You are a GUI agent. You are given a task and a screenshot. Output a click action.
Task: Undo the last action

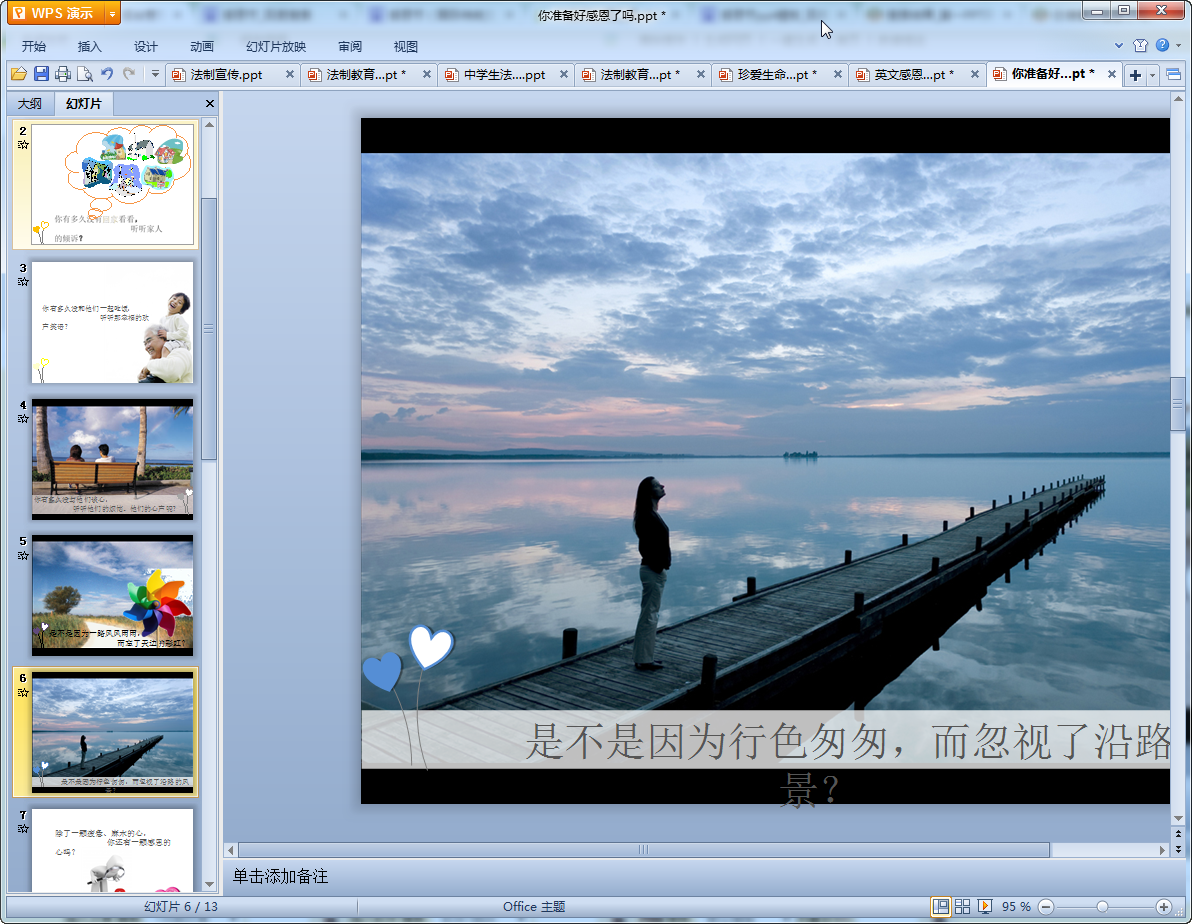click(107, 74)
